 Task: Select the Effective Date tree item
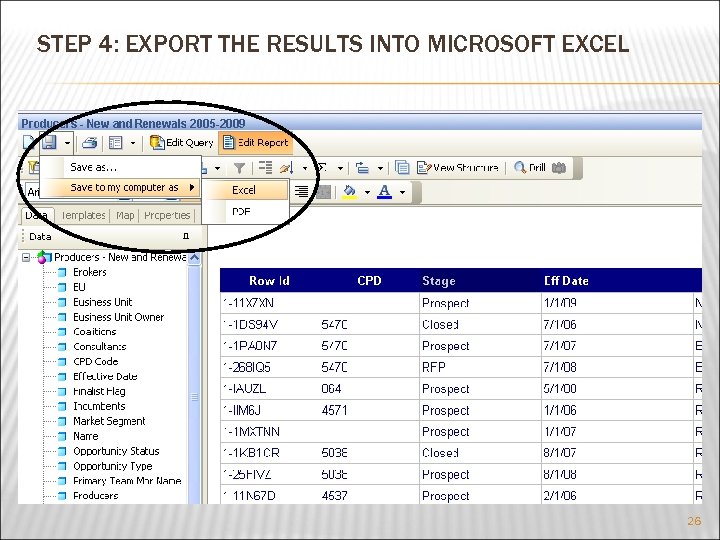tap(105, 377)
